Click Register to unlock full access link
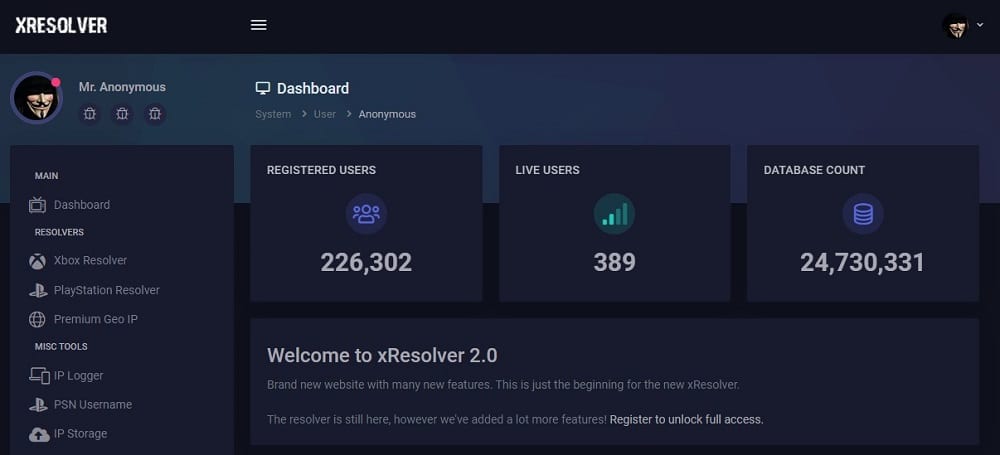The image size is (1000, 455). (x=686, y=419)
